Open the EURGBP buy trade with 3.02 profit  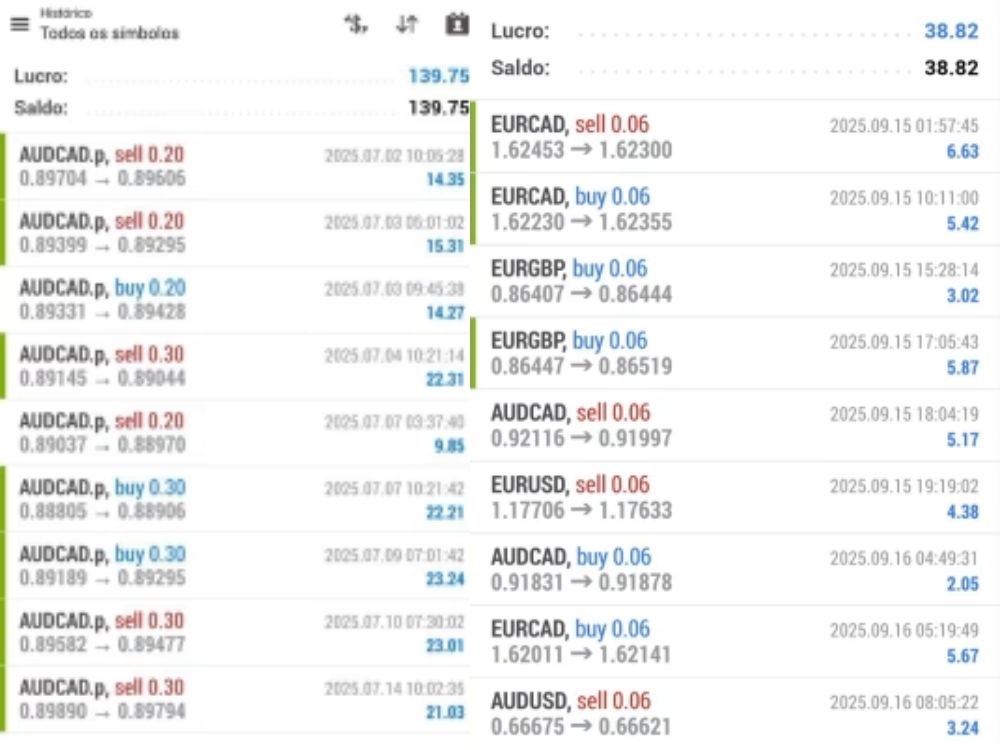[735, 281]
